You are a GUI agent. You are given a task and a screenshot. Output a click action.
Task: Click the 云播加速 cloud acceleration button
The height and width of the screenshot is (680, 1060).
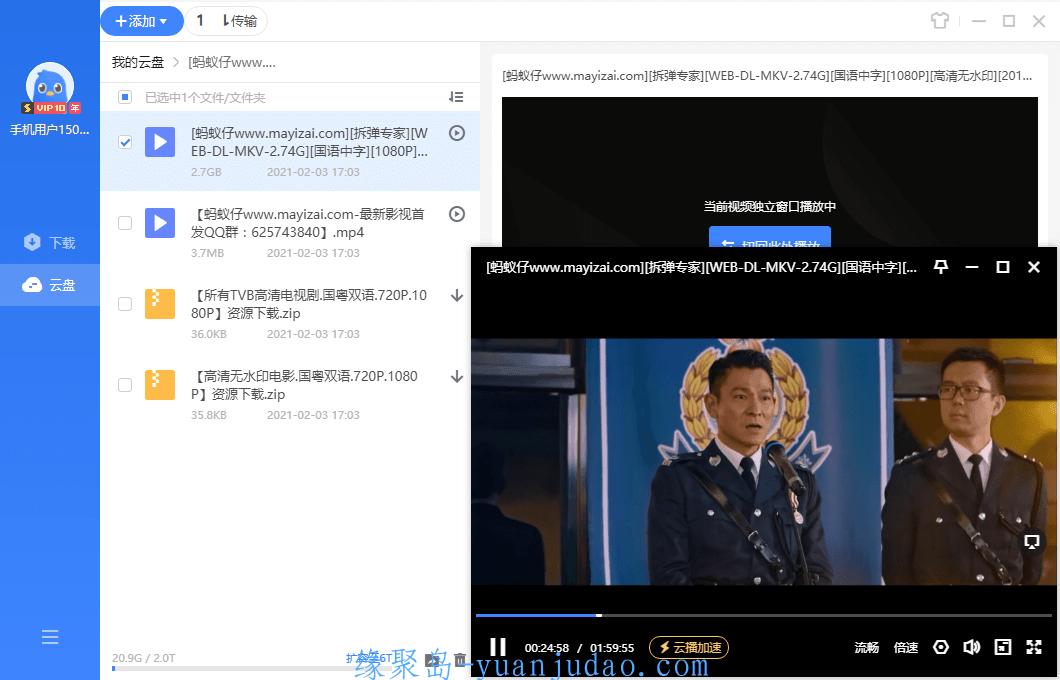tap(689, 648)
